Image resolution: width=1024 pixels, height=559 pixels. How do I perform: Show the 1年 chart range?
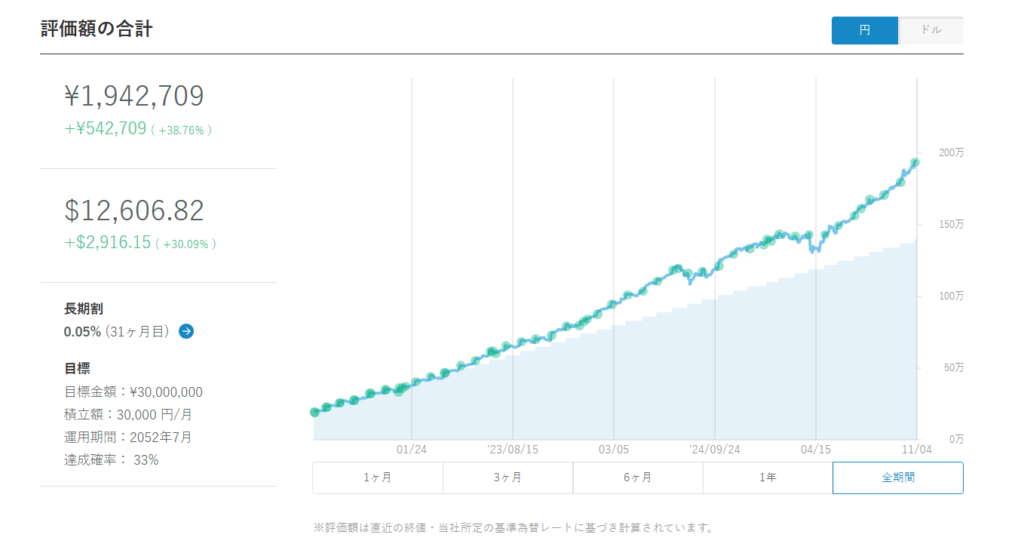(x=767, y=478)
